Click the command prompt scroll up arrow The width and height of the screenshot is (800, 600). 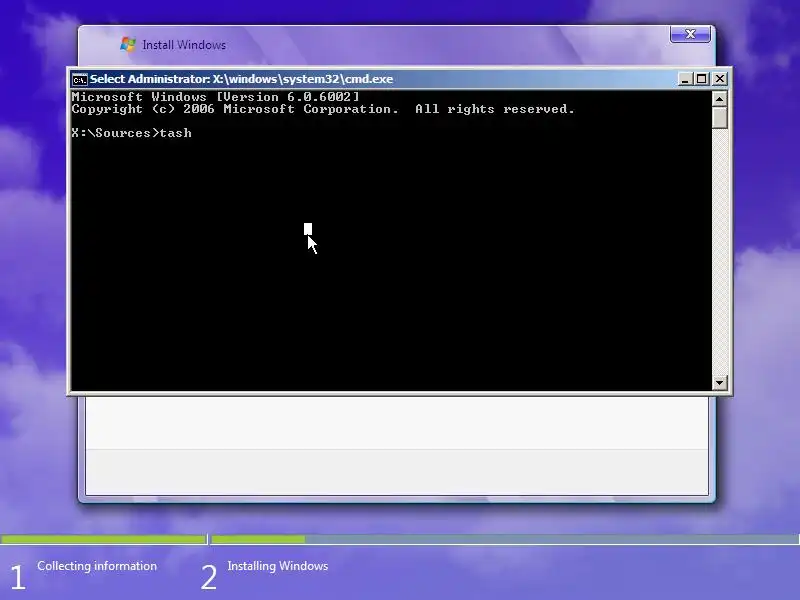(x=719, y=98)
